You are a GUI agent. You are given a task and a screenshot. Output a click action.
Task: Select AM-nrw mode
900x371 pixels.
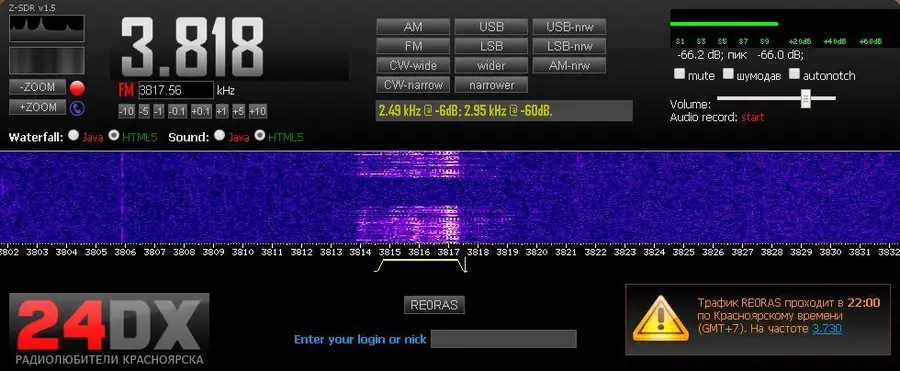point(569,65)
